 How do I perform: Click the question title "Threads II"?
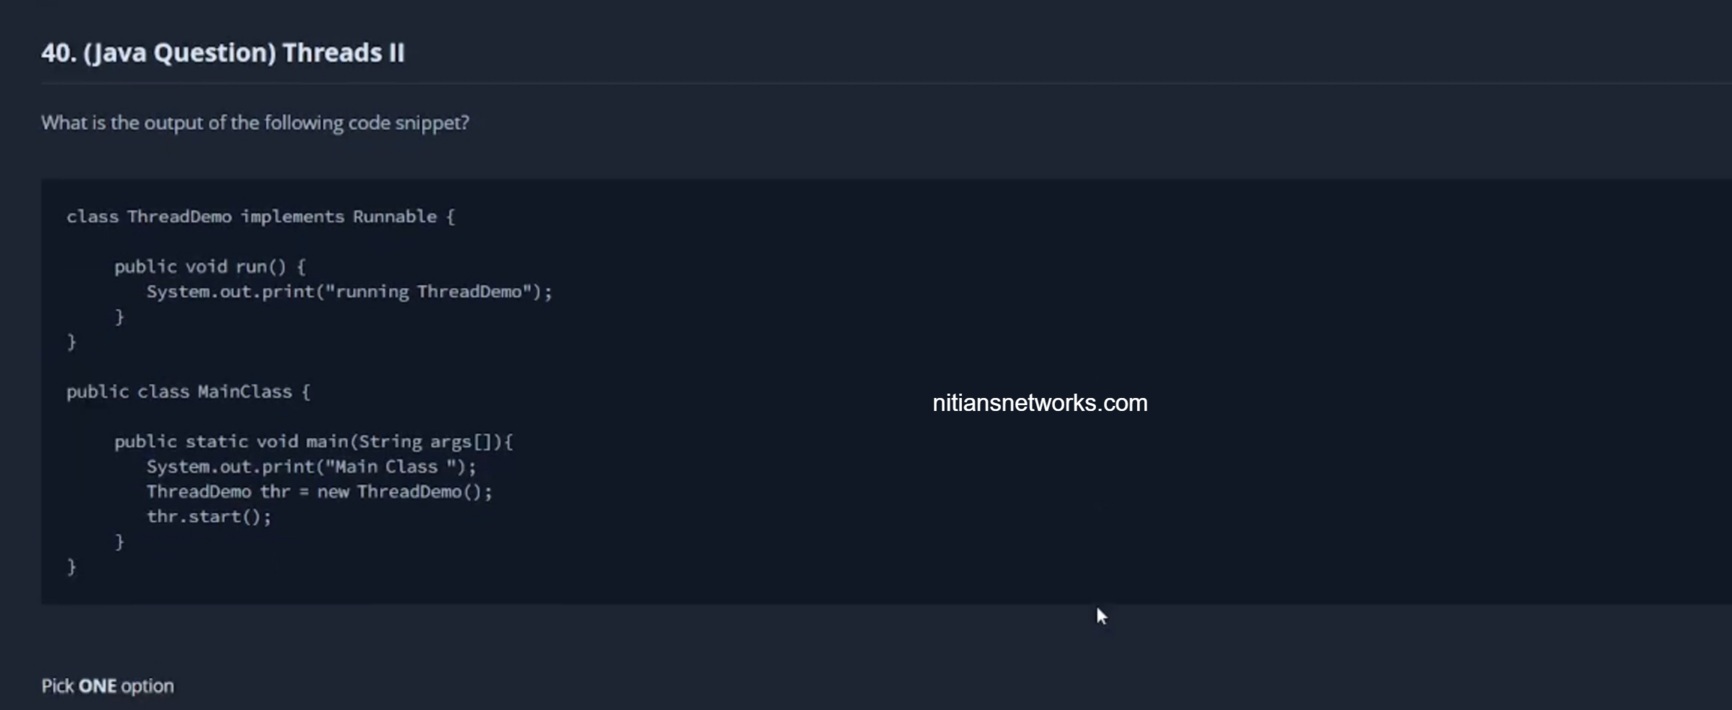343,53
